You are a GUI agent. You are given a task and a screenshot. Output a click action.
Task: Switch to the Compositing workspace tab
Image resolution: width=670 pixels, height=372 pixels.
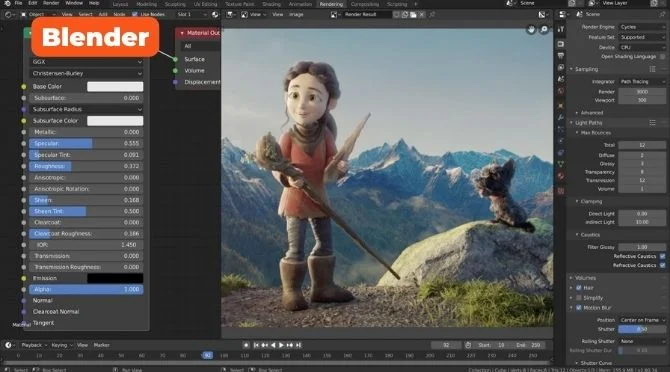364,4
